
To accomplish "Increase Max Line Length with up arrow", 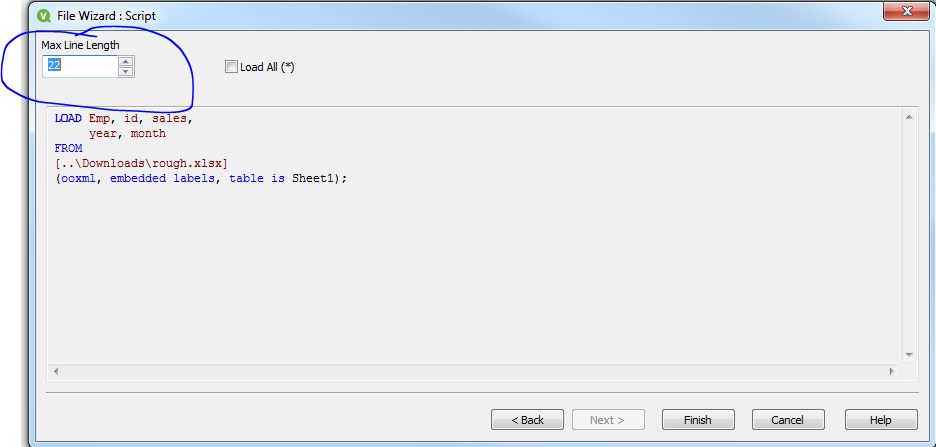I will (x=125, y=61).
